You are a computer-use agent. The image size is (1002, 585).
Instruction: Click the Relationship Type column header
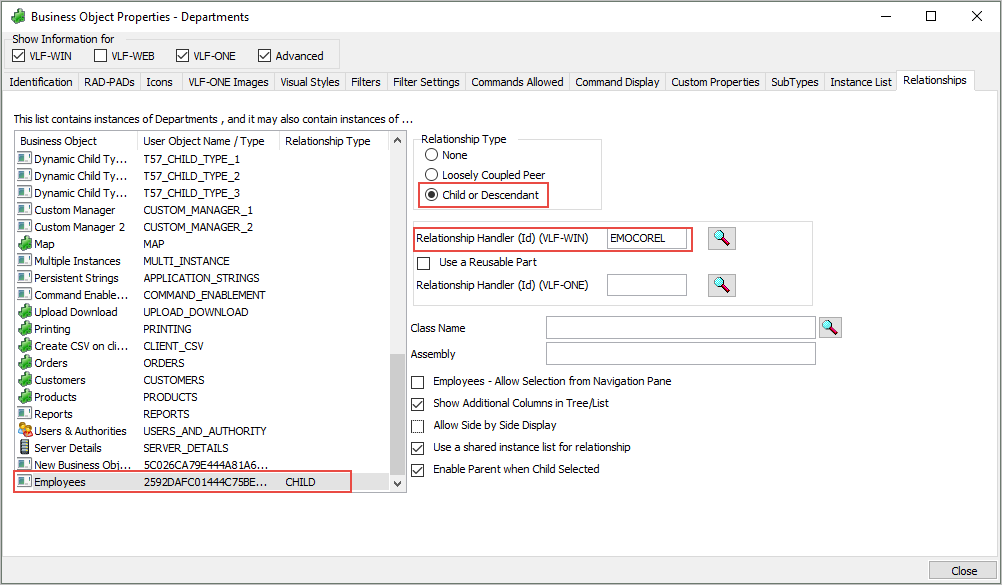point(328,141)
